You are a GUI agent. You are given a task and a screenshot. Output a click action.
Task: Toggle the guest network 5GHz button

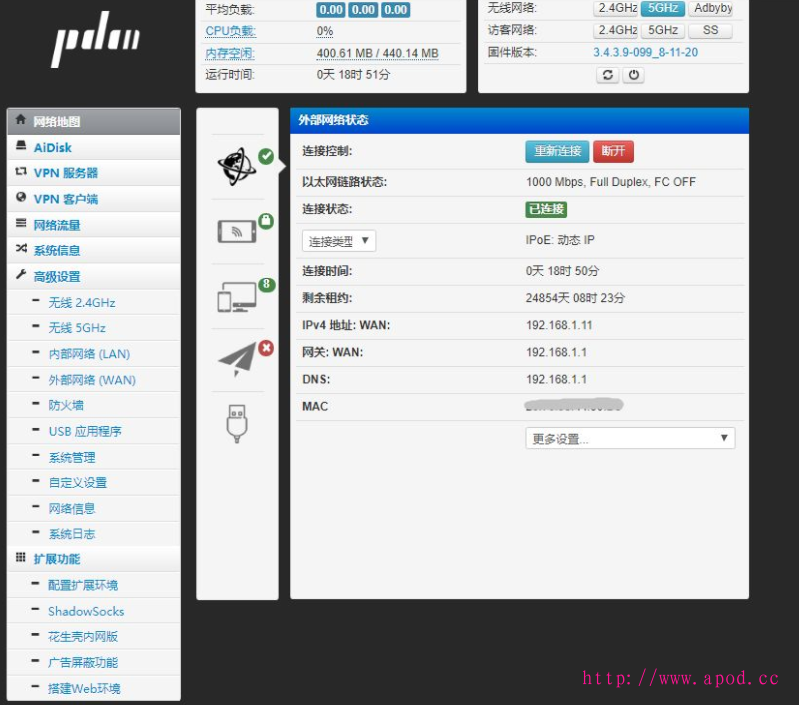tap(662, 30)
